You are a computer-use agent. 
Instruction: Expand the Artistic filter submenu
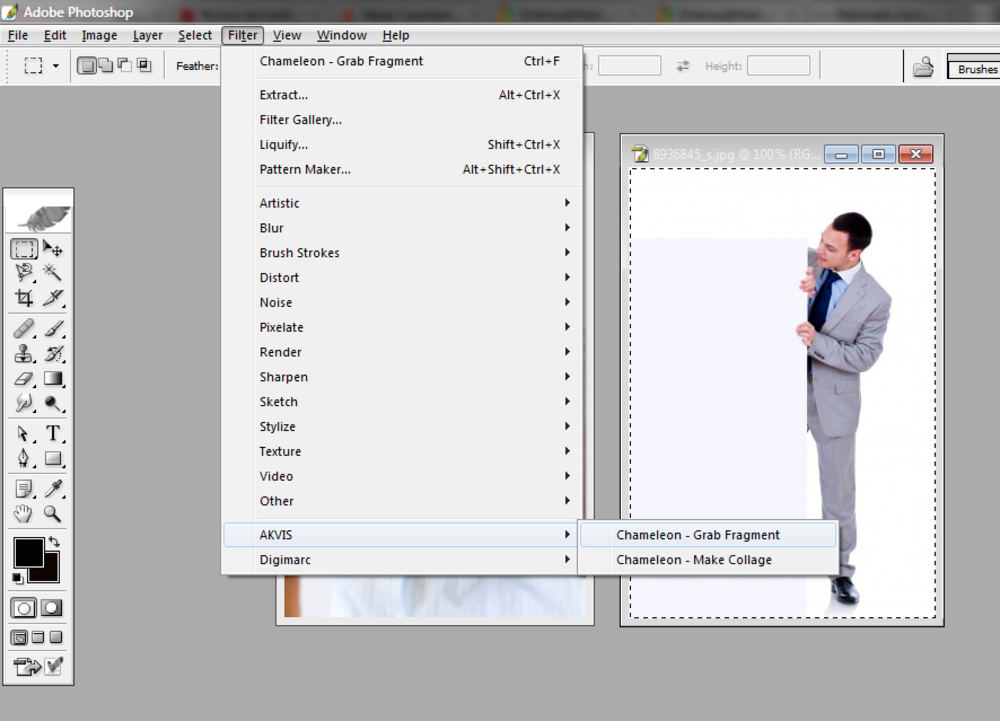pyautogui.click(x=402, y=203)
